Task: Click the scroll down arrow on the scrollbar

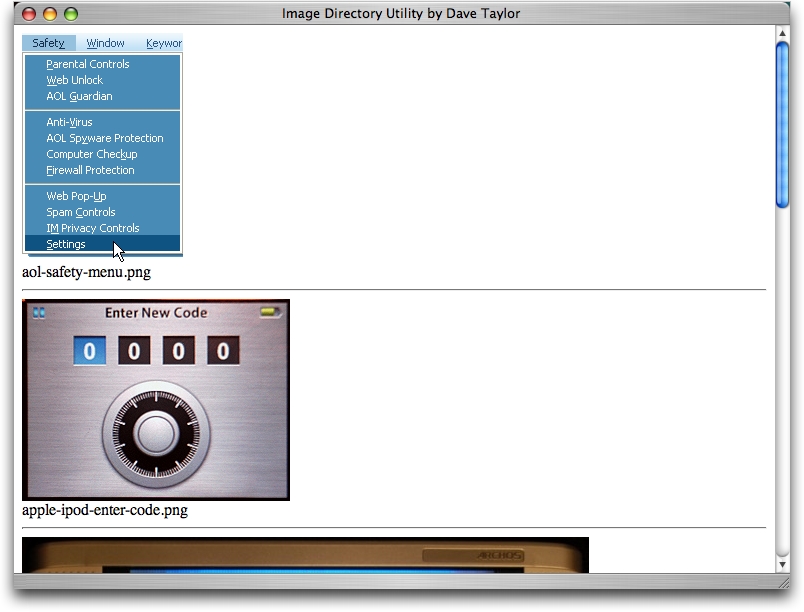Action: [783, 564]
